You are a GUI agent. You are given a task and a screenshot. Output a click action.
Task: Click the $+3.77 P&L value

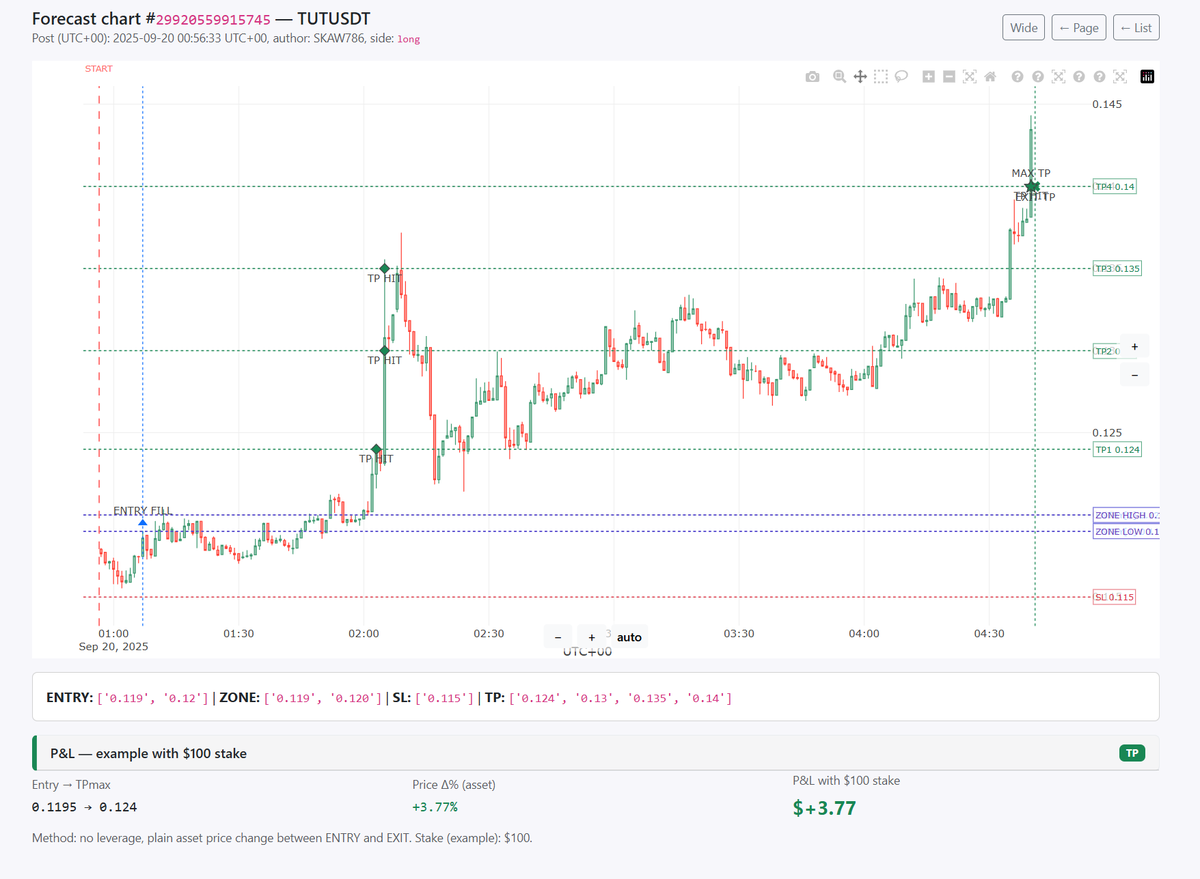coord(824,808)
